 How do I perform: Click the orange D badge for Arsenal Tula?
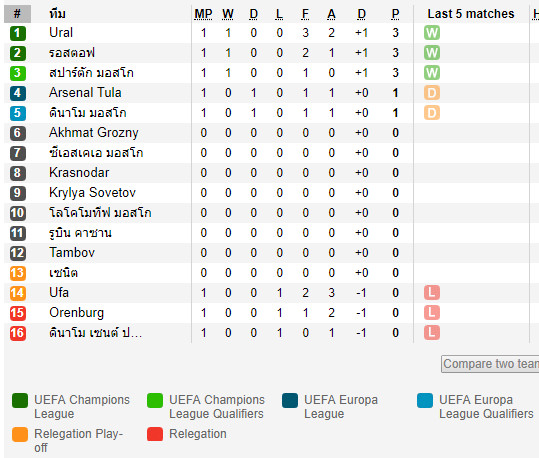432,93
